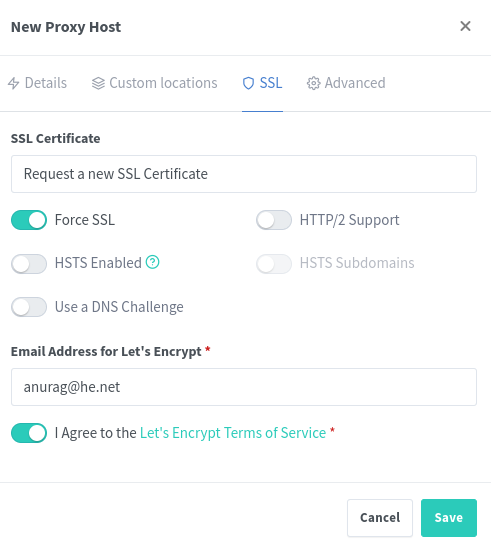Turn on the HSTS Enabled switch
Viewport: 491px width, 551px height.
tap(29, 264)
